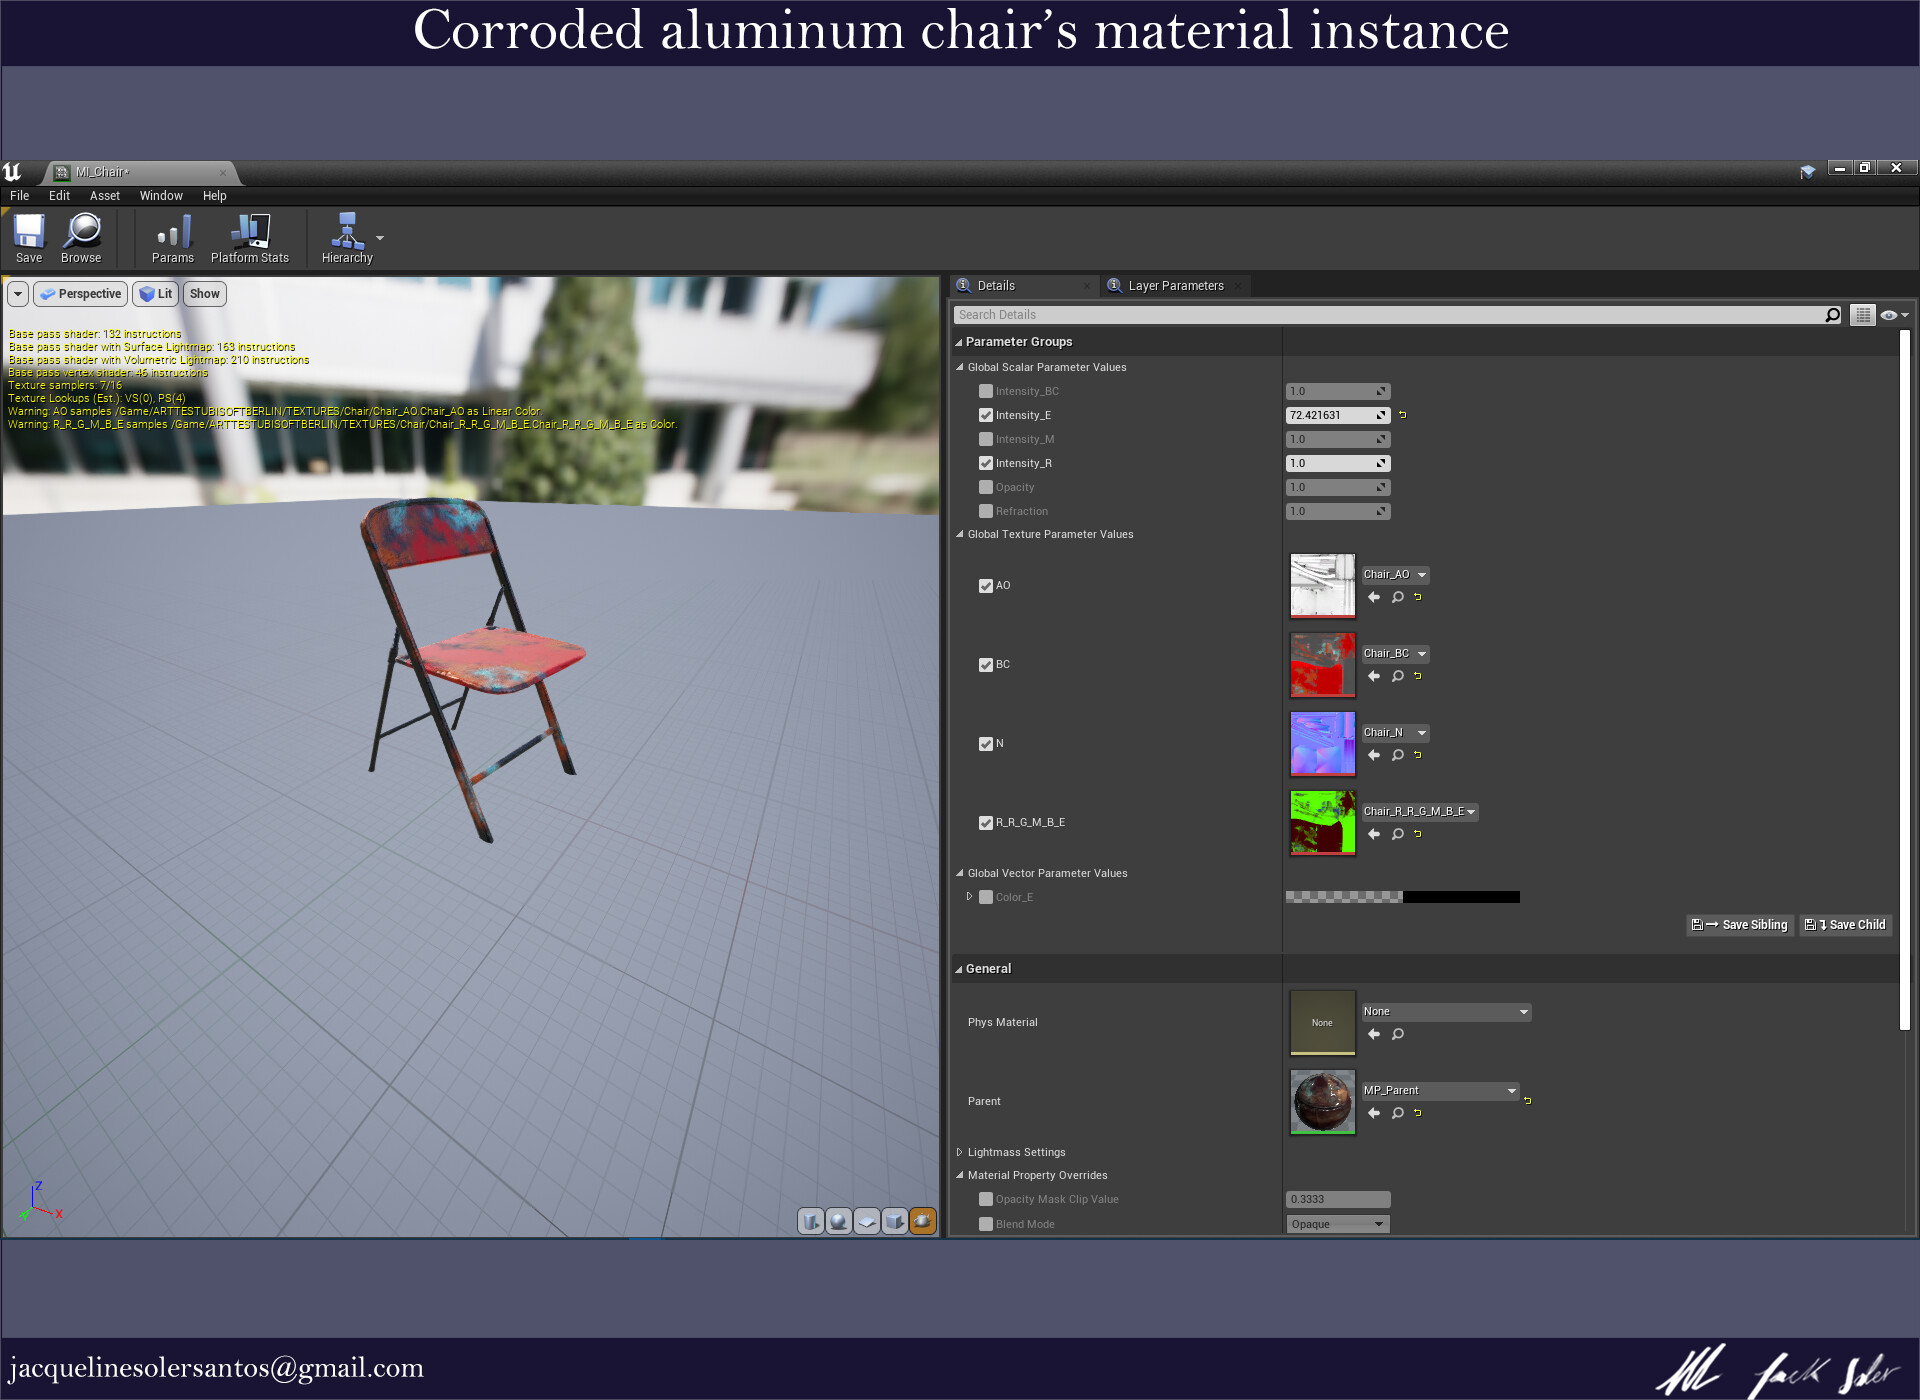Enable the Opacity parameter override
The width and height of the screenshot is (1920, 1400).
tap(986, 487)
